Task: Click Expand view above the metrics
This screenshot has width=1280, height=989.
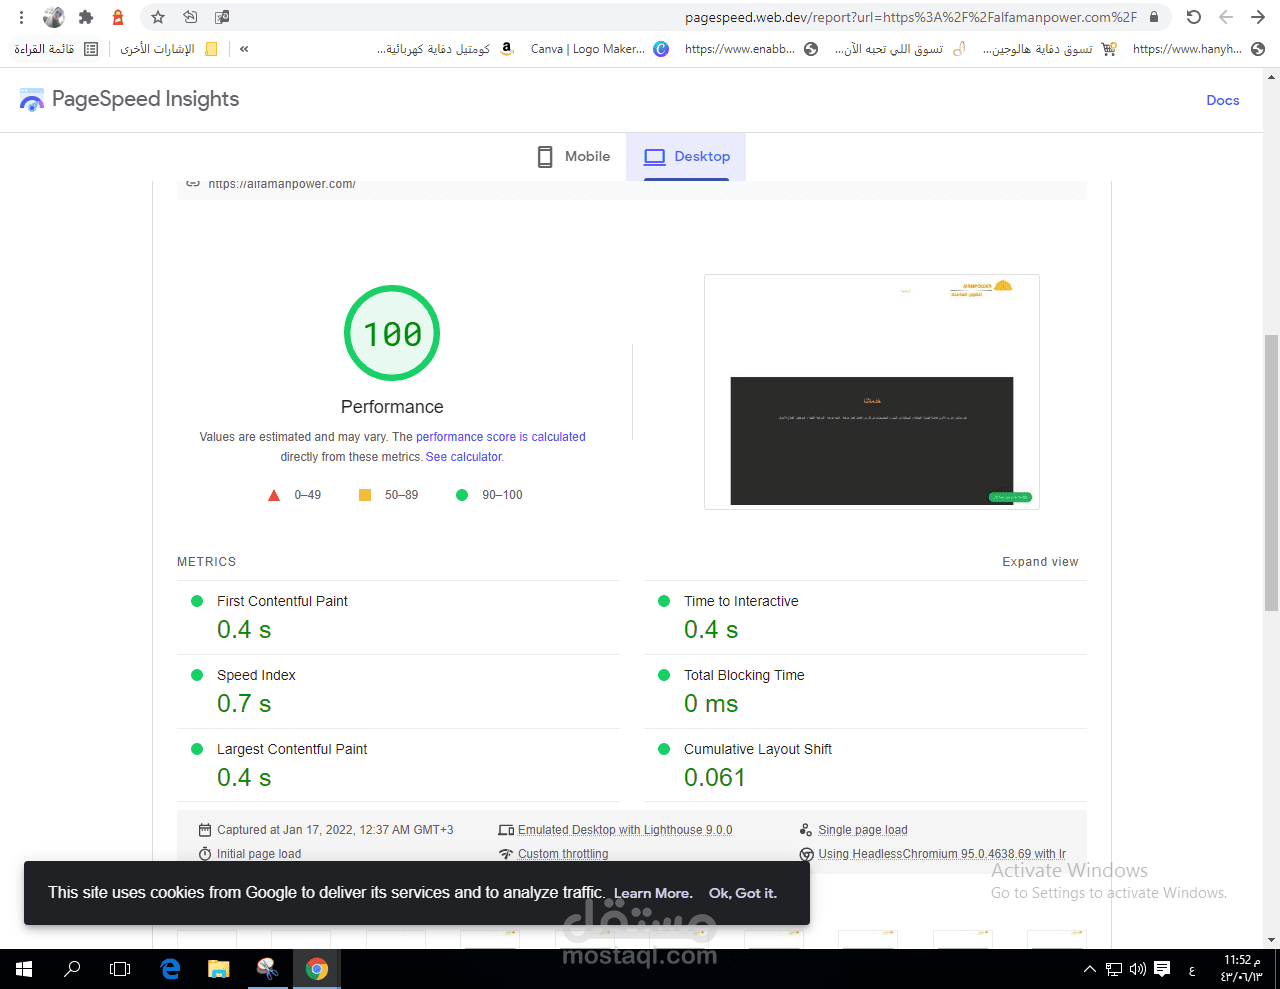Action: coord(1040,561)
